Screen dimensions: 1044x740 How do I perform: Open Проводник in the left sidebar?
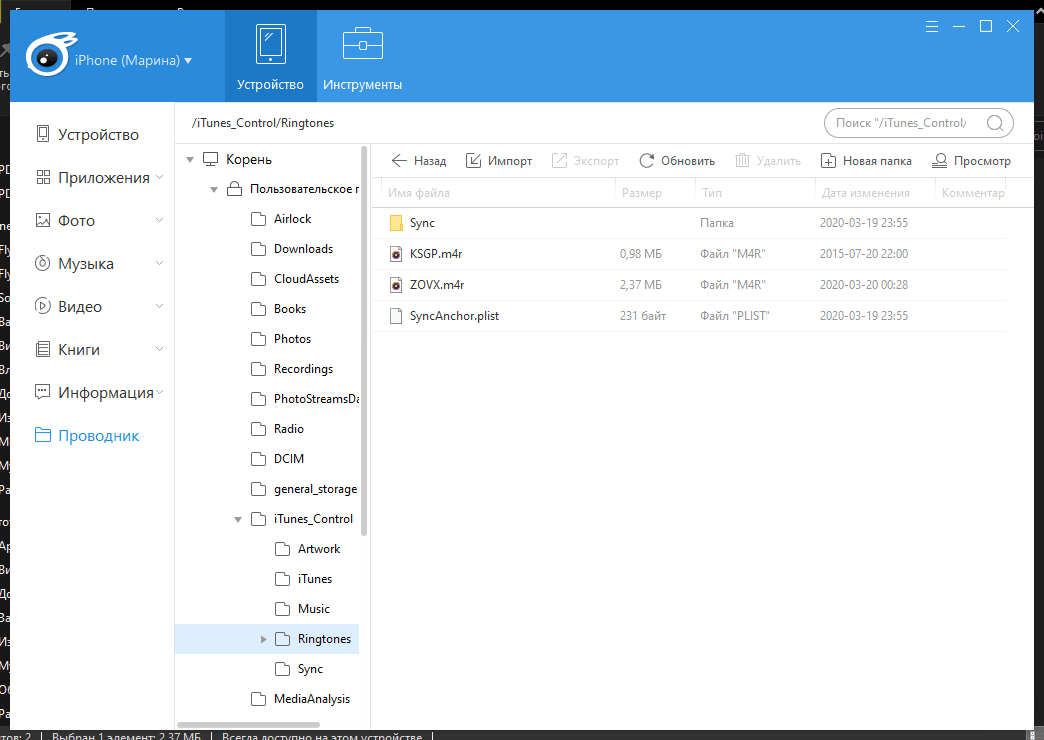coord(98,436)
